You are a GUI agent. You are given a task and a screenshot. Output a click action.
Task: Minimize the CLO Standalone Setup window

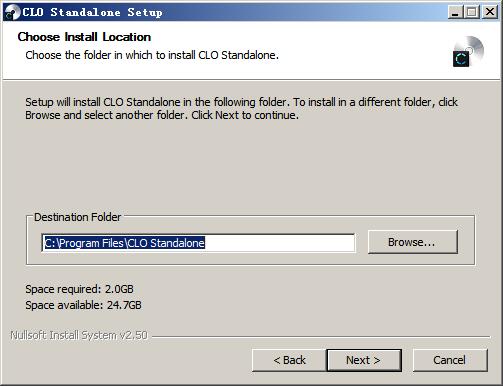pyautogui.click(x=455, y=12)
